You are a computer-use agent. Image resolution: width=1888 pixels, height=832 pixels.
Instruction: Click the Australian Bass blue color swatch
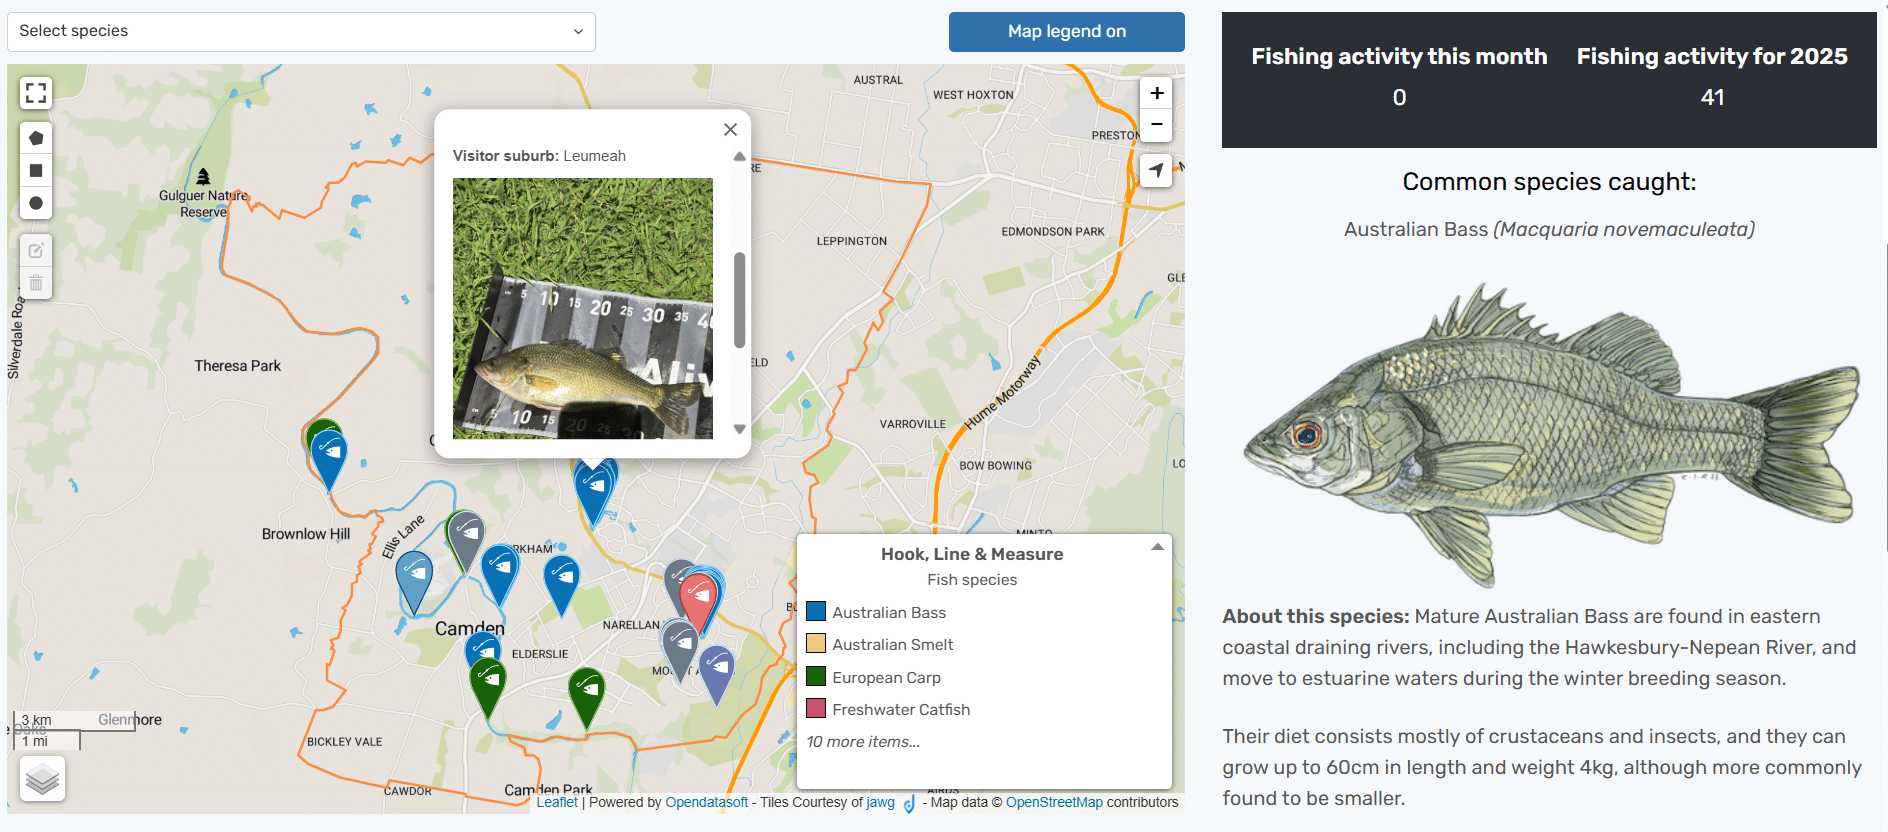(x=816, y=612)
